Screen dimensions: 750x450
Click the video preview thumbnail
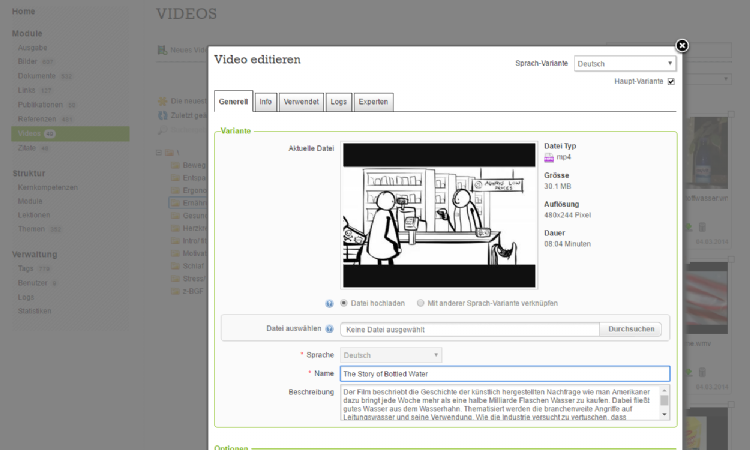pyautogui.click(x=439, y=215)
